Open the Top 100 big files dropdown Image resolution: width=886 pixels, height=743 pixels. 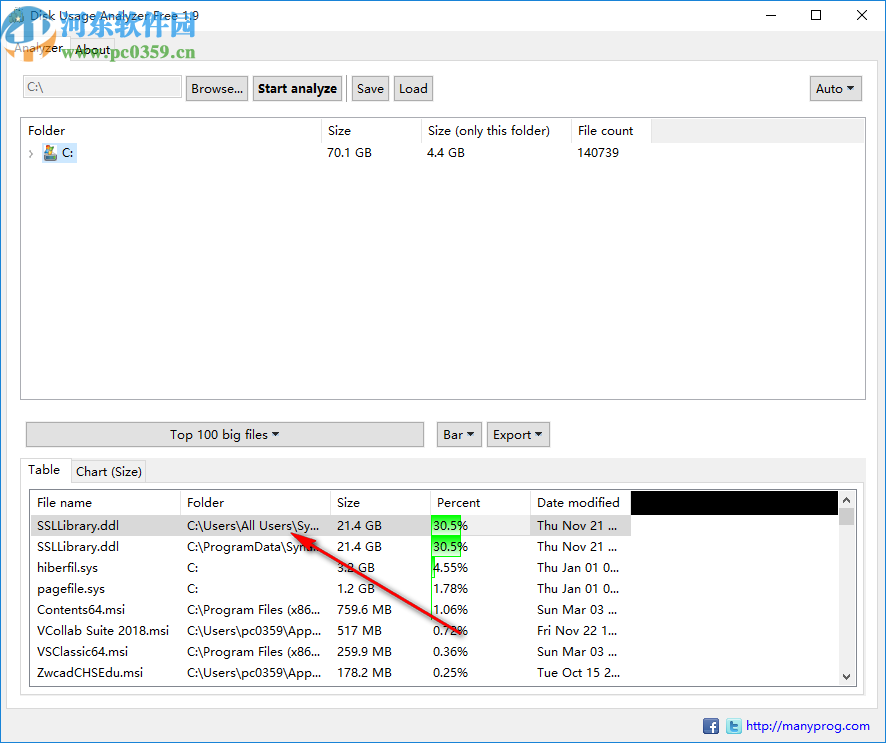[x=224, y=434]
